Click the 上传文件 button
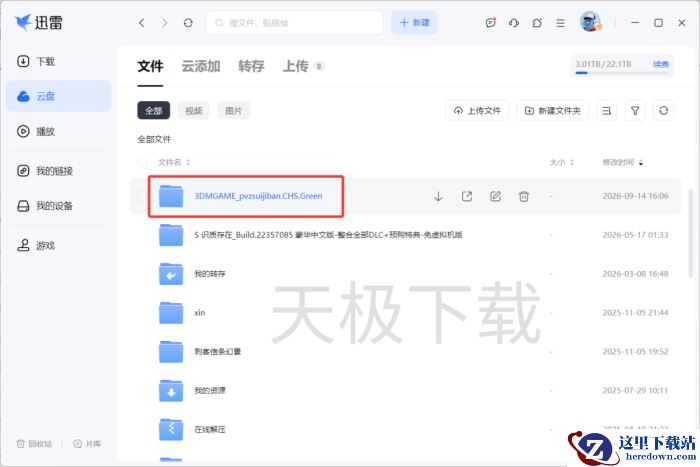This screenshot has width=700, height=467. 477,111
